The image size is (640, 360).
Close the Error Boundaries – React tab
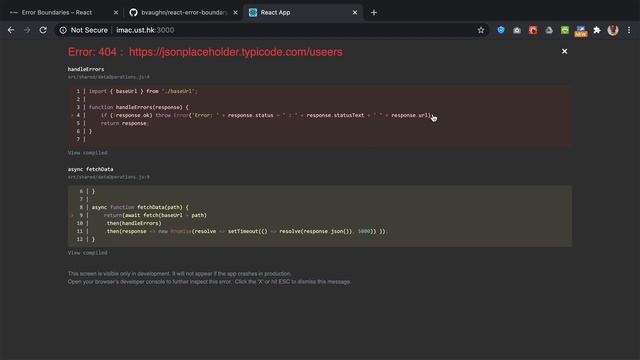[116, 13]
